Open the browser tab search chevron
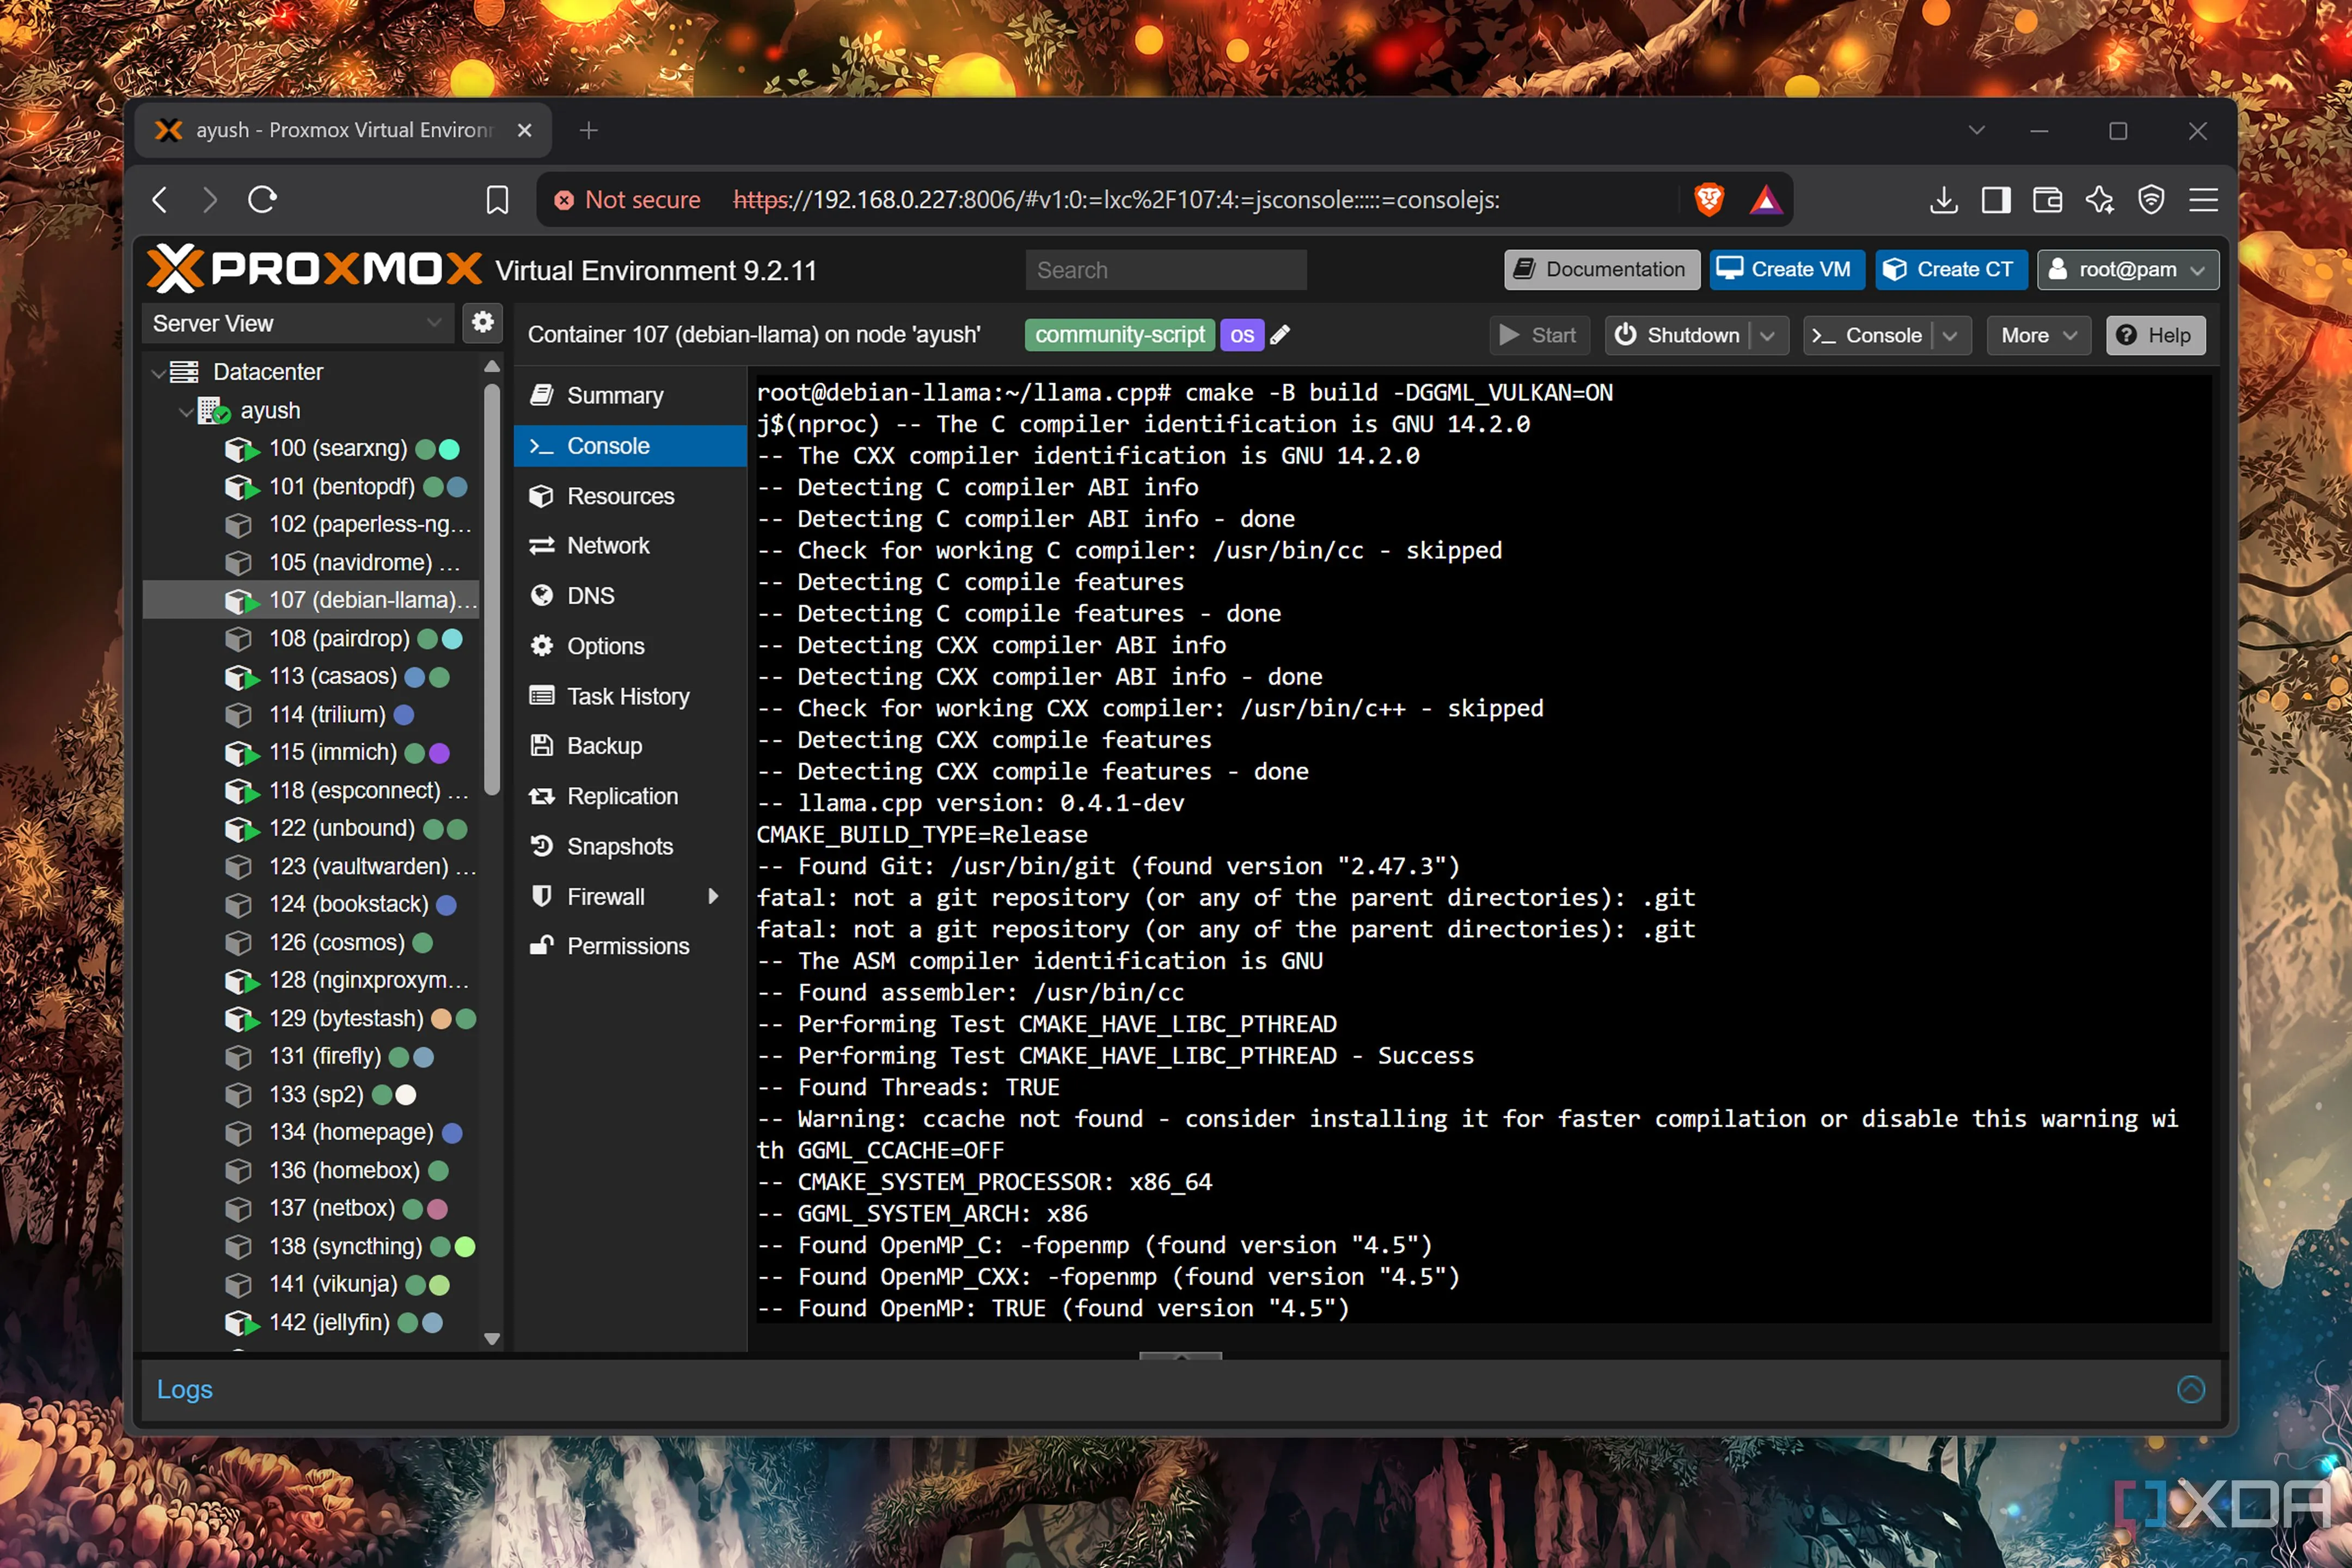2352x1568 pixels. click(x=1976, y=130)
